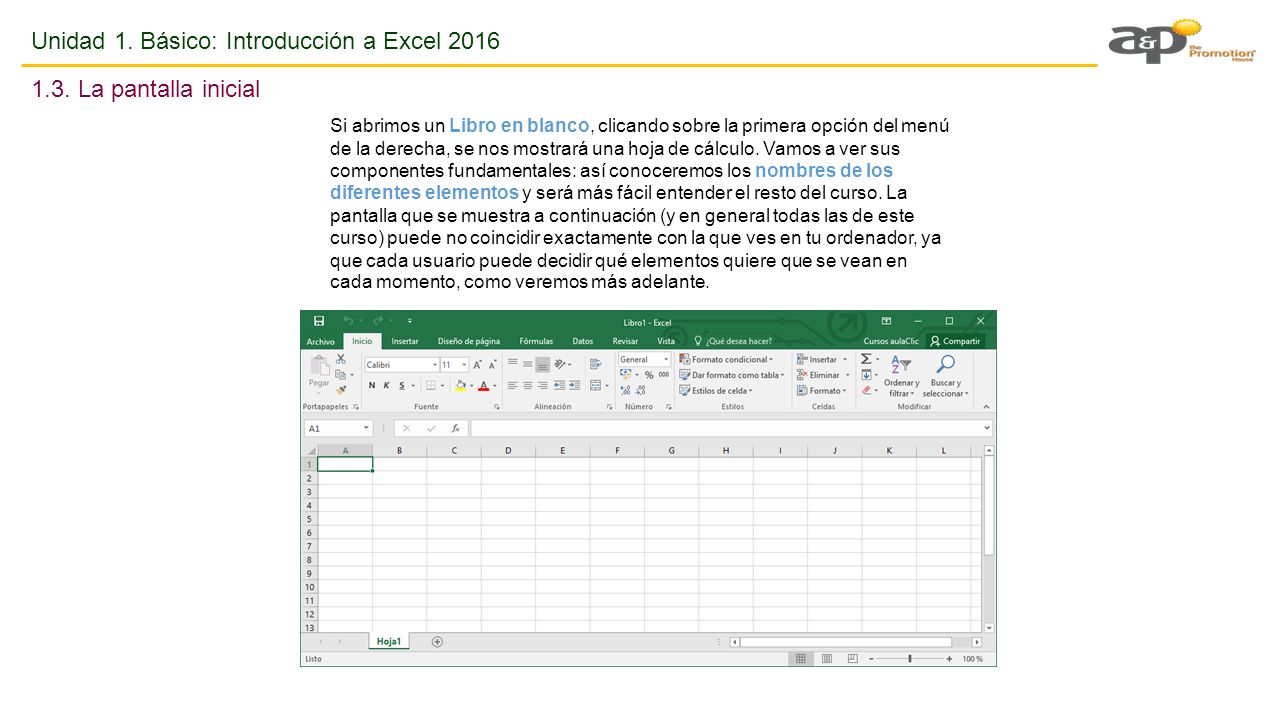This screenshot has height=720, width=1280.
Task: Toggle align middle icon
Action: pyautogui.click(x=527, y=364)
